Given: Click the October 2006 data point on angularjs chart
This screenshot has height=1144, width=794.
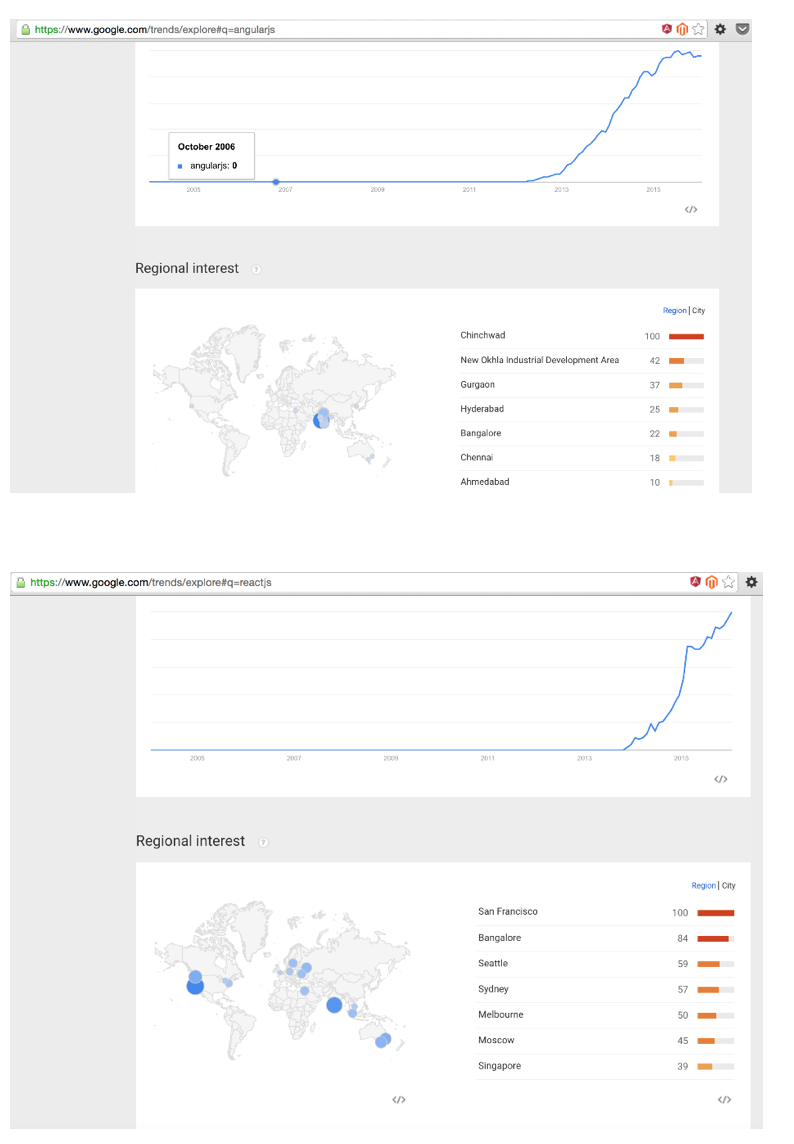Looking at the screenshot, I should tap(276, 182).
